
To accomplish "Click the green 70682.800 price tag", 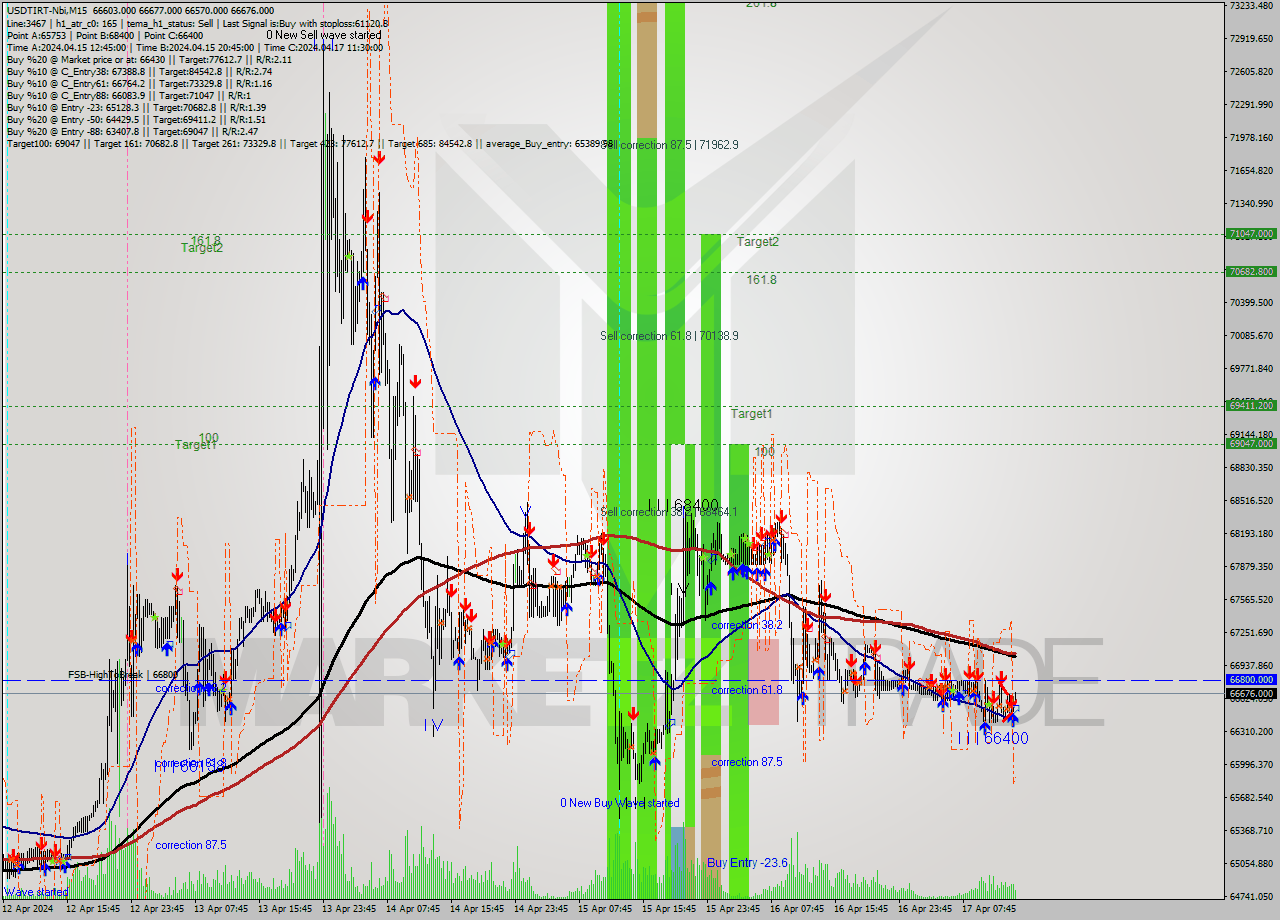I will tap(1251, 271).
